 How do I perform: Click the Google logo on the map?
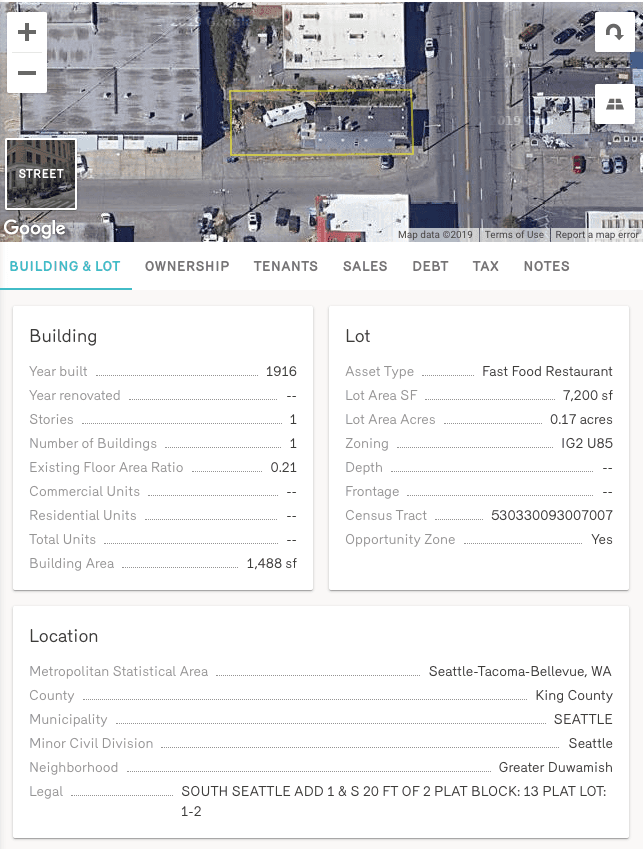pyautogui.click(x=35, y=228)
